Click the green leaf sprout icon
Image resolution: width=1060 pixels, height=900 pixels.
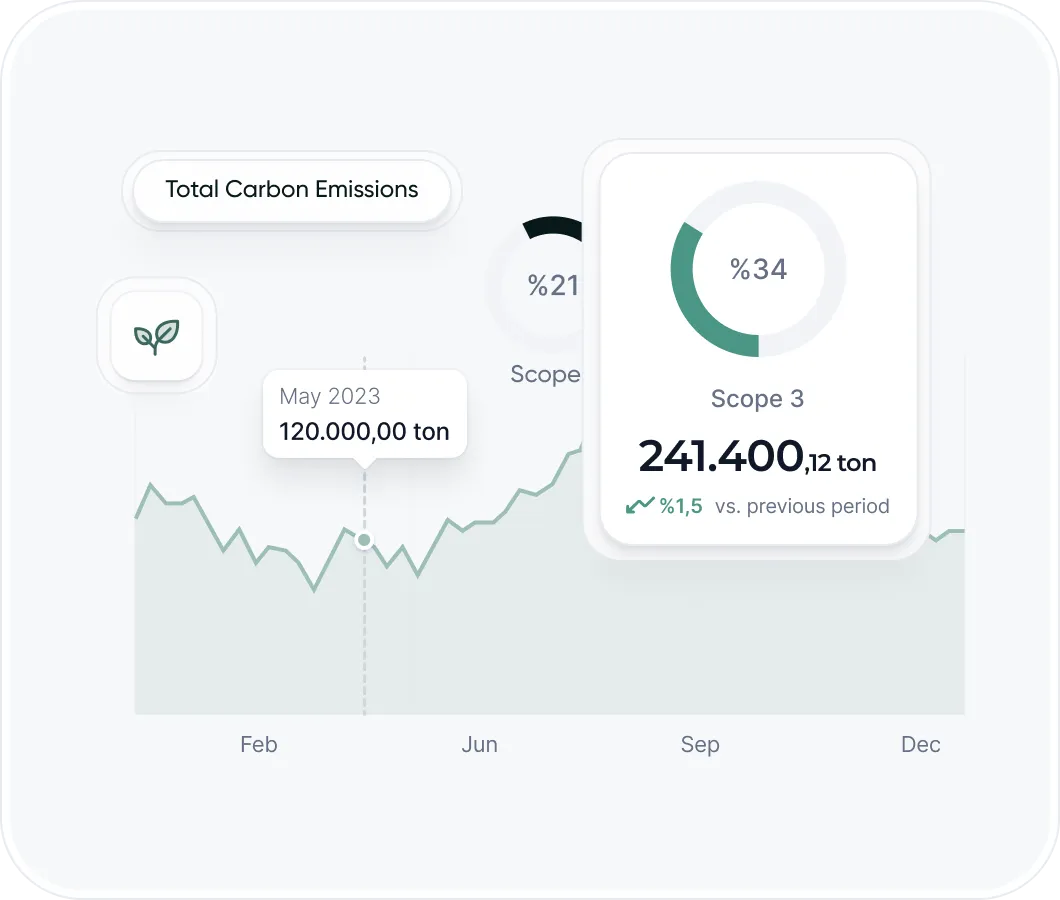[157, 336]
